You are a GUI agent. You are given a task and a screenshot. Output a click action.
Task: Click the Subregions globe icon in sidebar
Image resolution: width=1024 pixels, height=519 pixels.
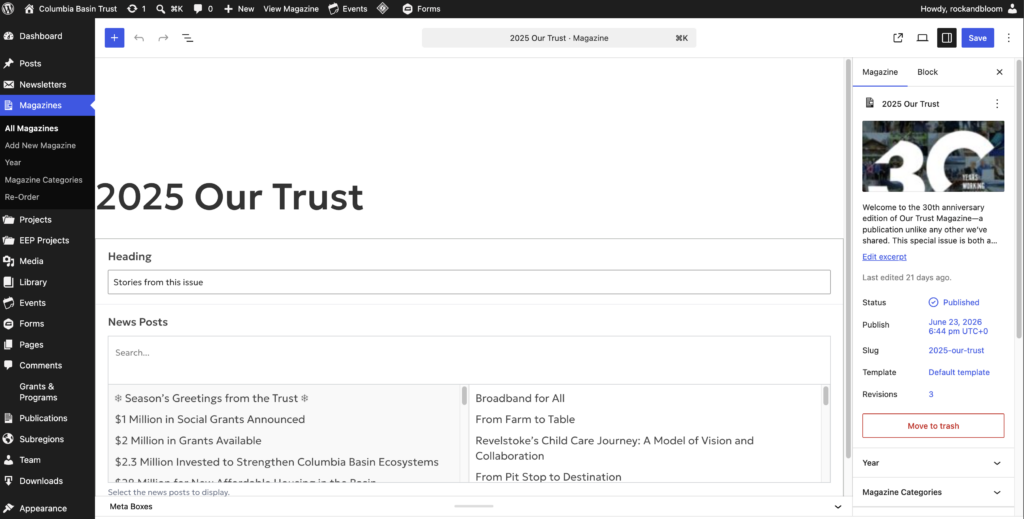point(8,439)
